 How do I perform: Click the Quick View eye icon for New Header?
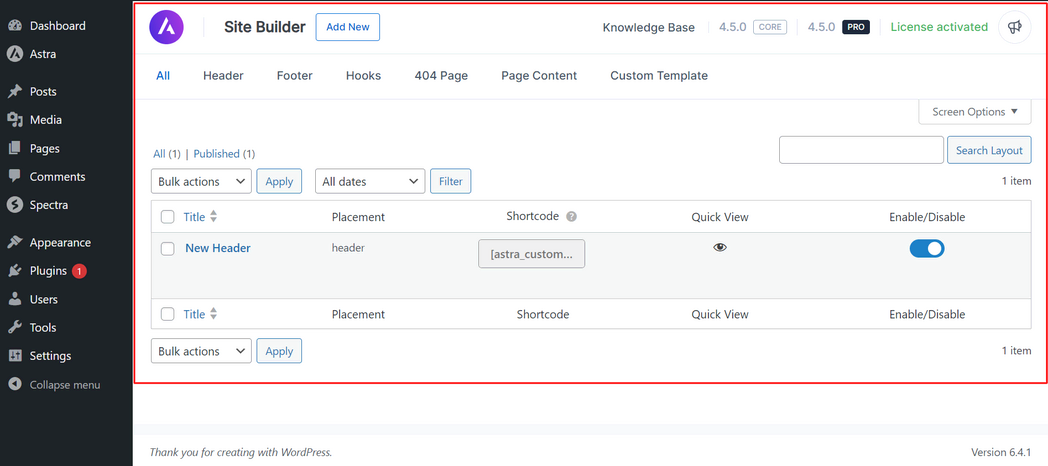(x=720, y=247)
